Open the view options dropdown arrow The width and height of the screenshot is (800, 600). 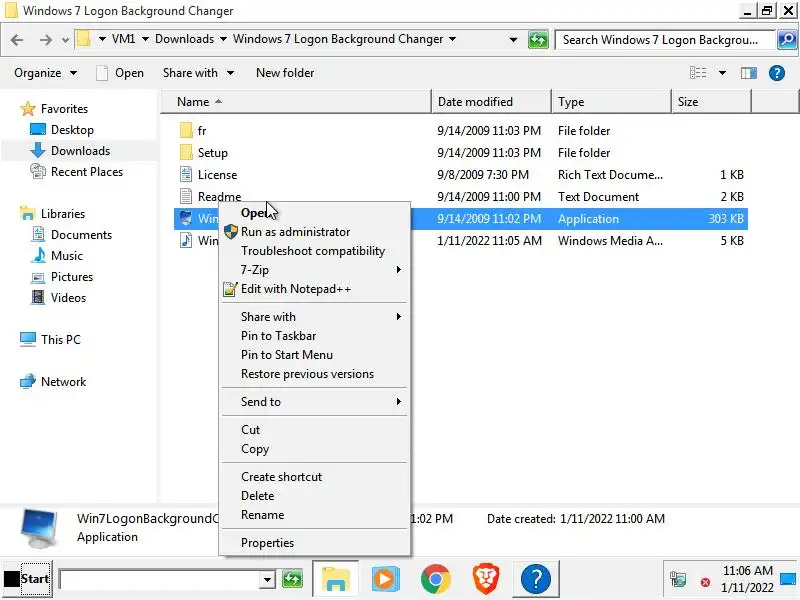[722, 73]
